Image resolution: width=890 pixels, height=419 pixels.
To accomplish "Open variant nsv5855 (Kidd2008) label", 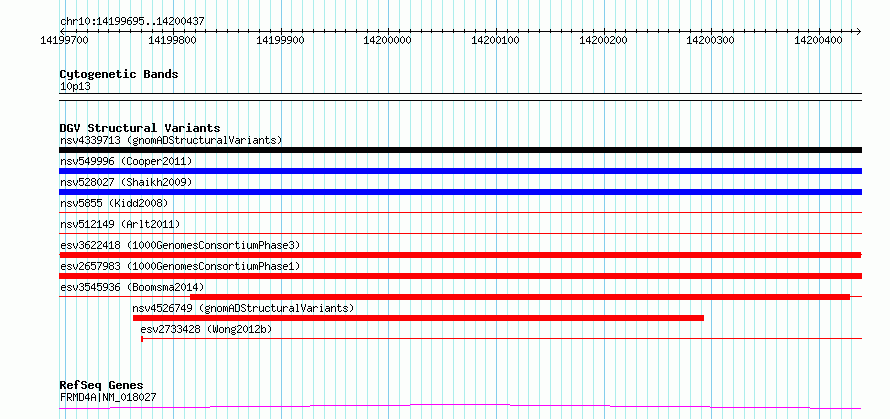I will [x=114, y=203].
